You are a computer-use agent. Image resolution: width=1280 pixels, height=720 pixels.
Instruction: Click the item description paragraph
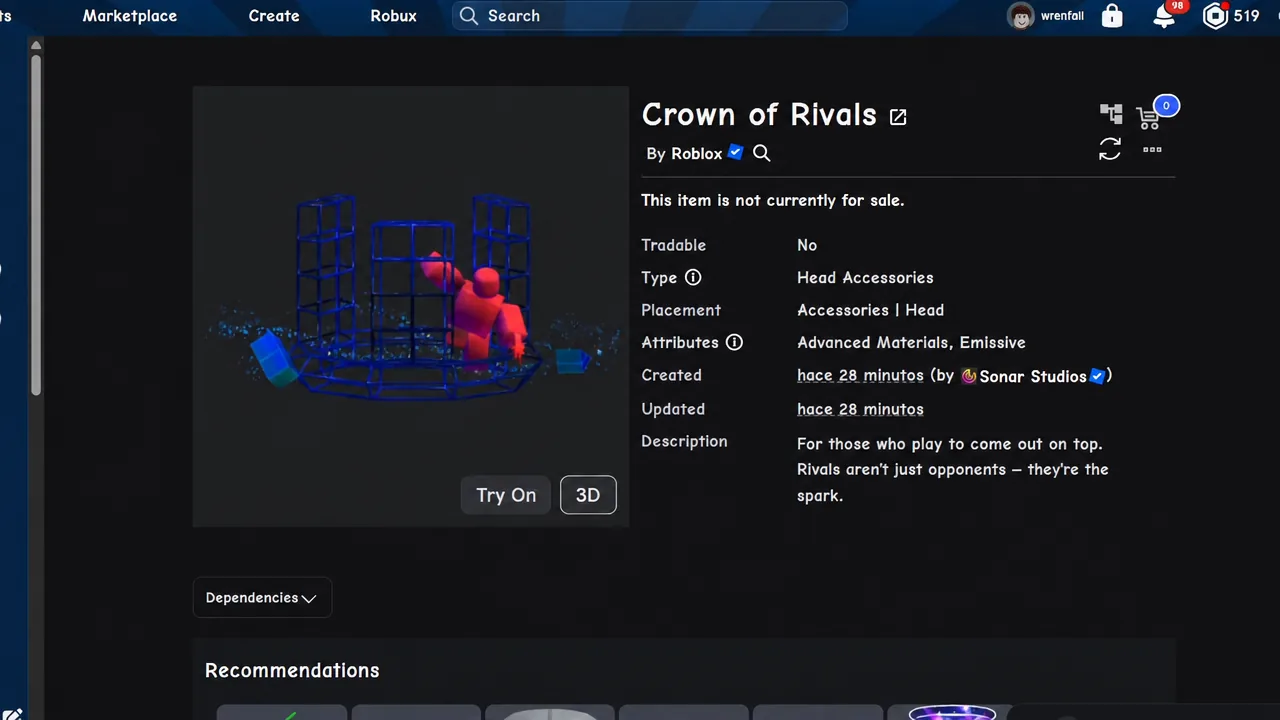pyautogui.click(x=953, y=469)
